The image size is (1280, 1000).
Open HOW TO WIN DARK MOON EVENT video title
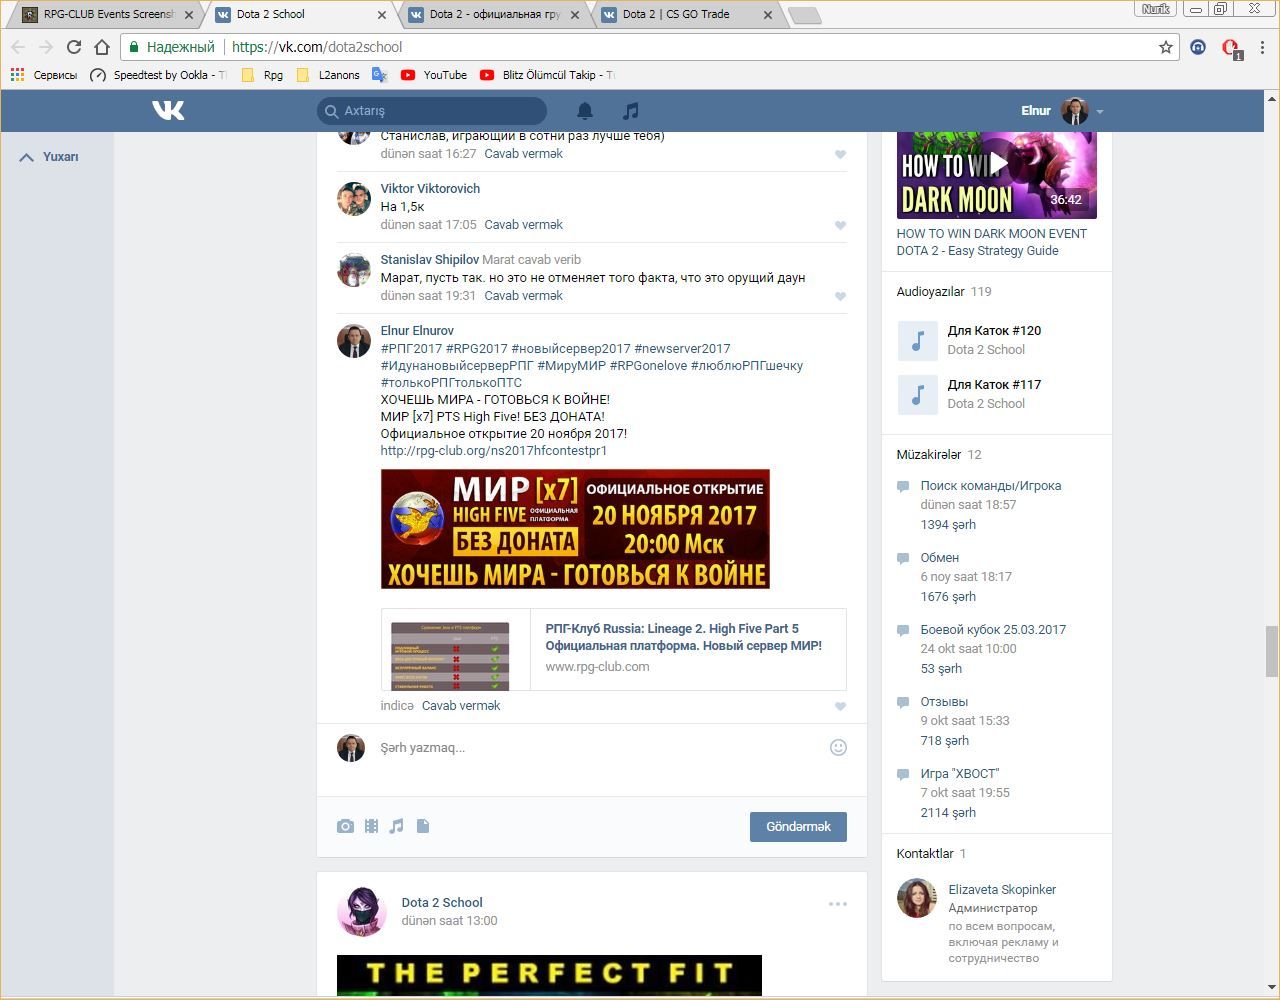992,242
